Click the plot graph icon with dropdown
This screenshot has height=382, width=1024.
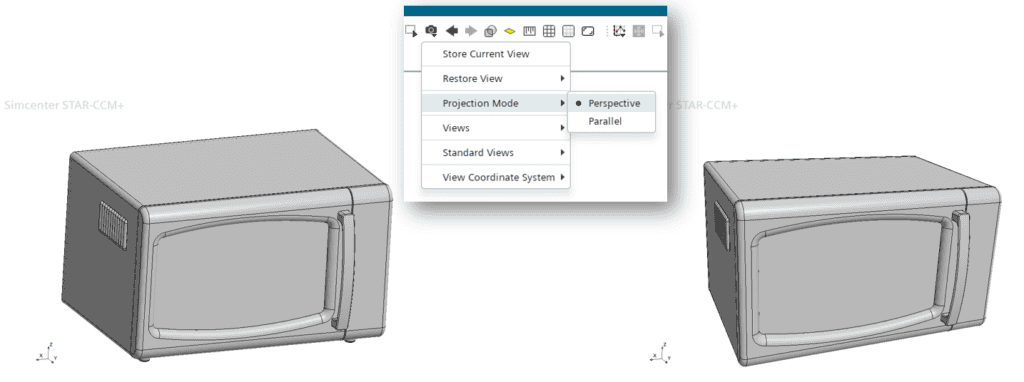pyautogui.click(x=619, y=31)
